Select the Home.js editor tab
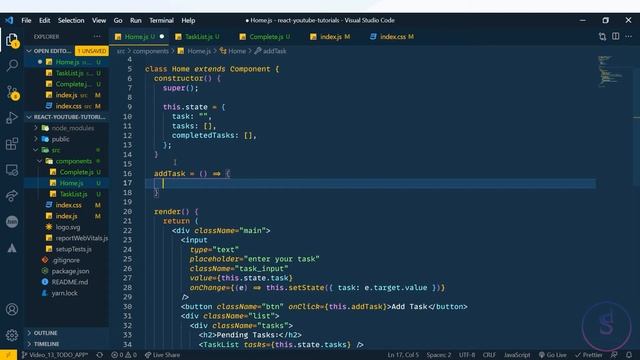 [x=139, y=37]
